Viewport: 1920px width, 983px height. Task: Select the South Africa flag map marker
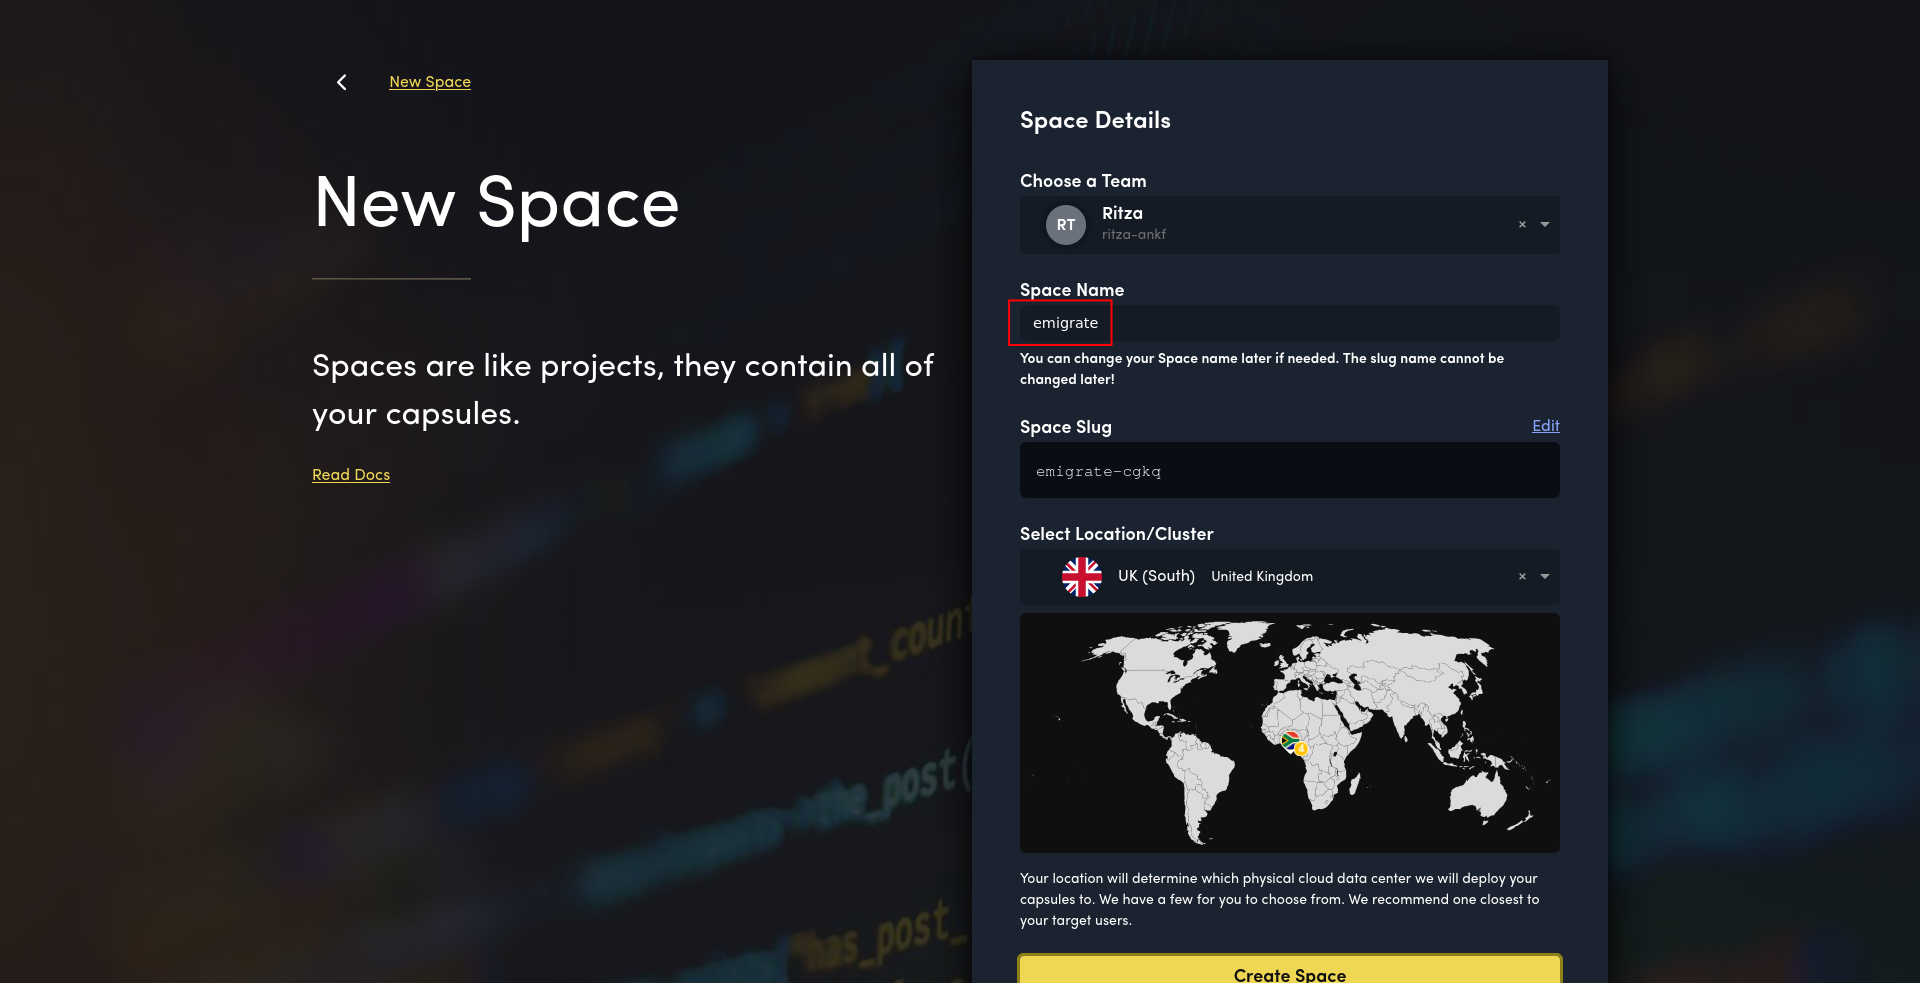tap(1289, 741)
